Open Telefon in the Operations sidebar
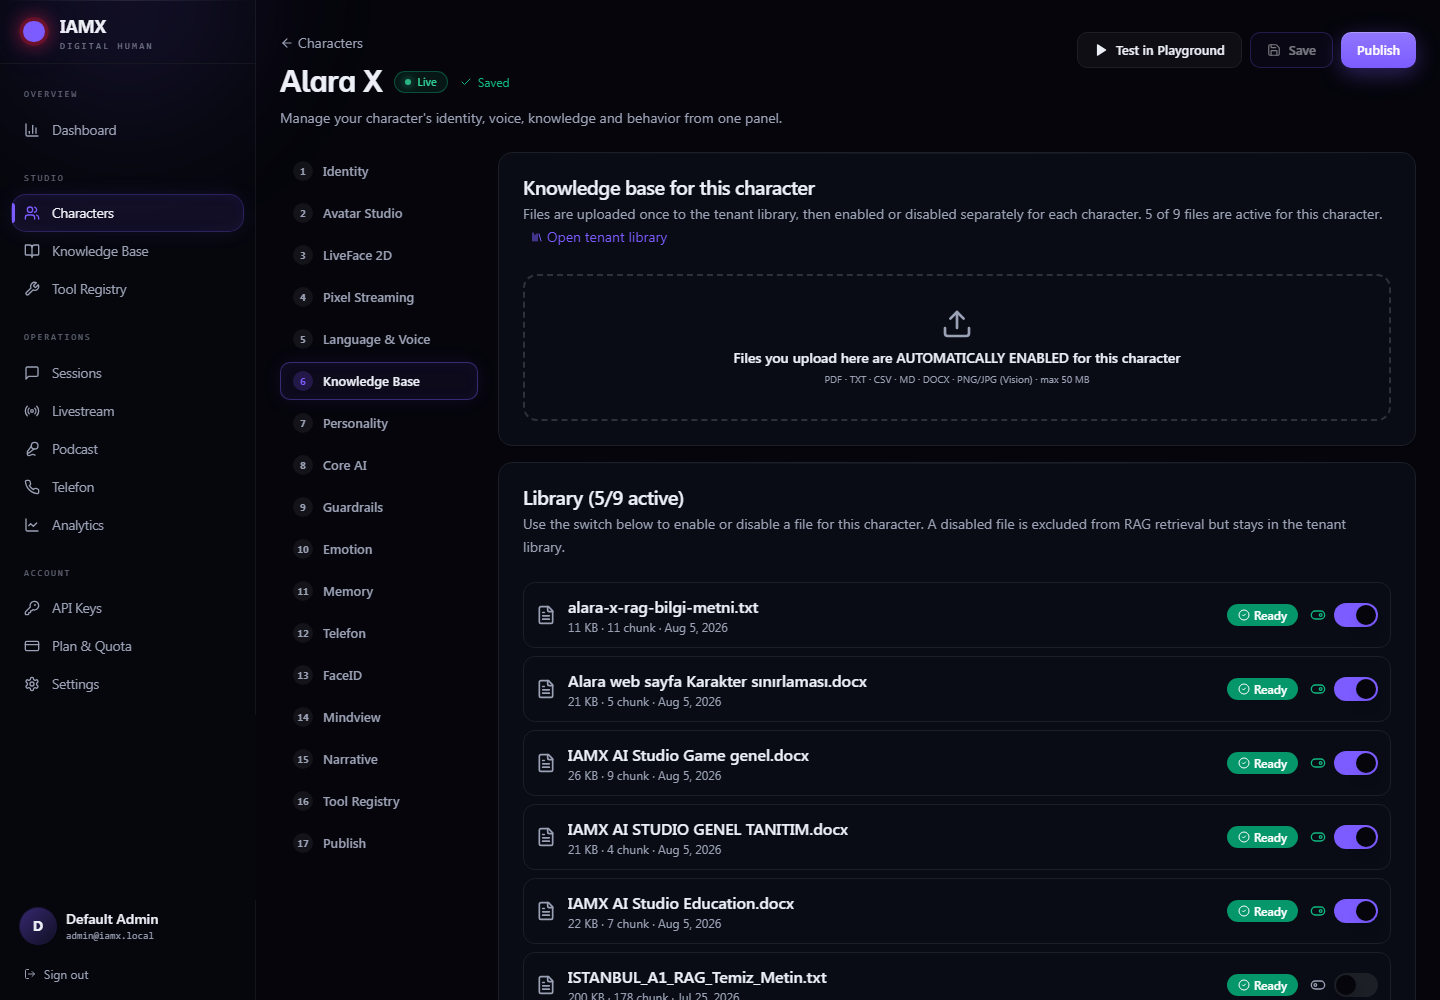1440x1000 pixels. (128, 487)
